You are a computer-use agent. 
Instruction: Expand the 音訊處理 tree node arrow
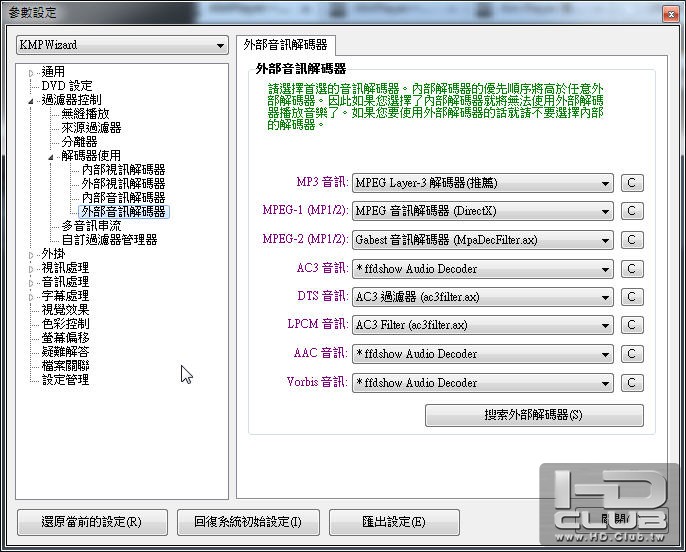pyautogui.click(x=31, y=283)
